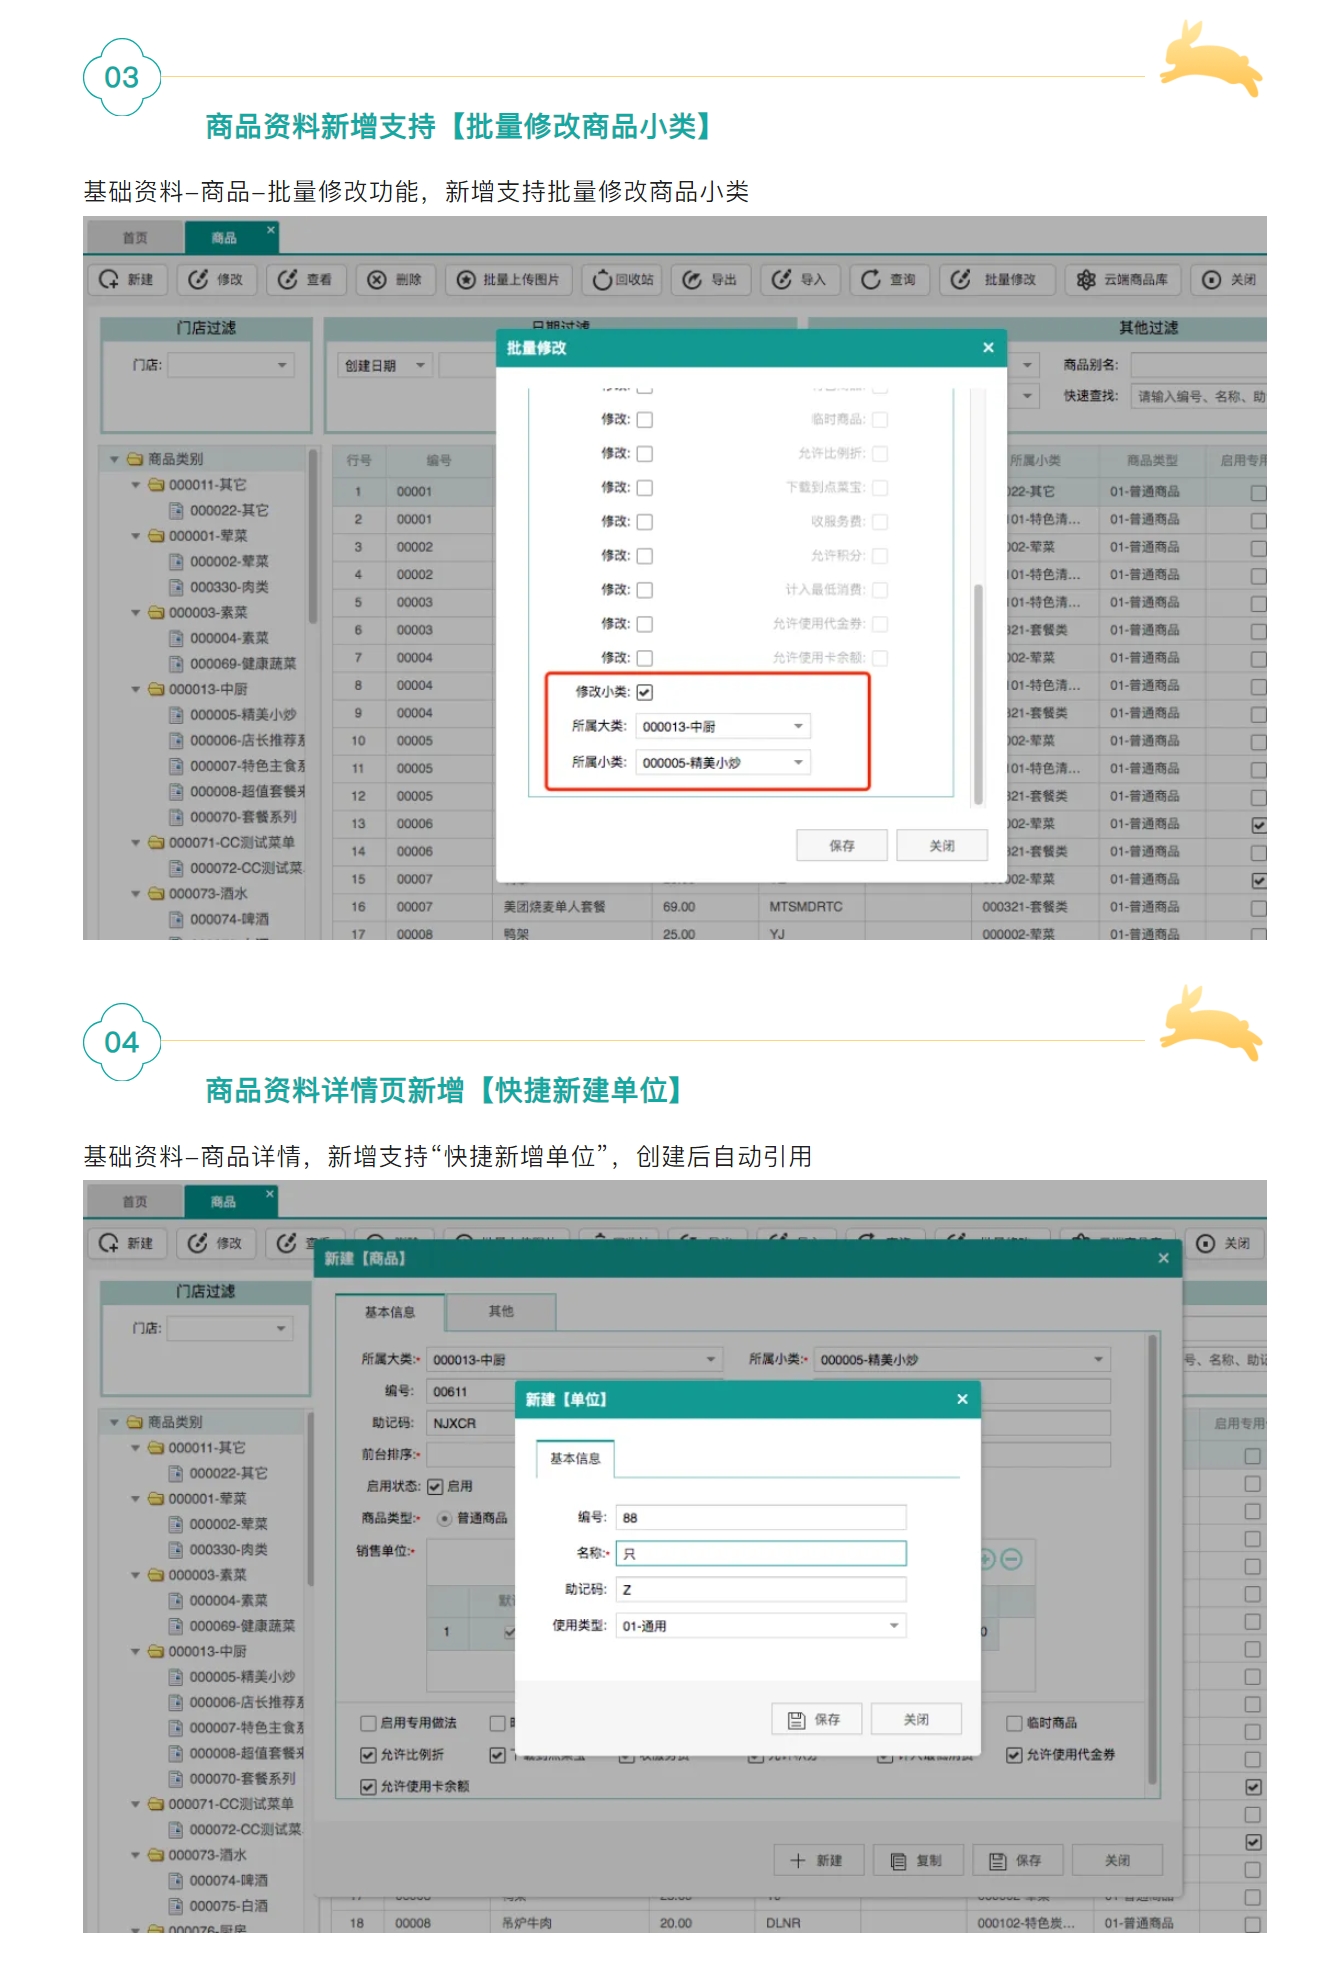
Task: Click the 编号 field containing 88
Action: (x=761, y=1517)
